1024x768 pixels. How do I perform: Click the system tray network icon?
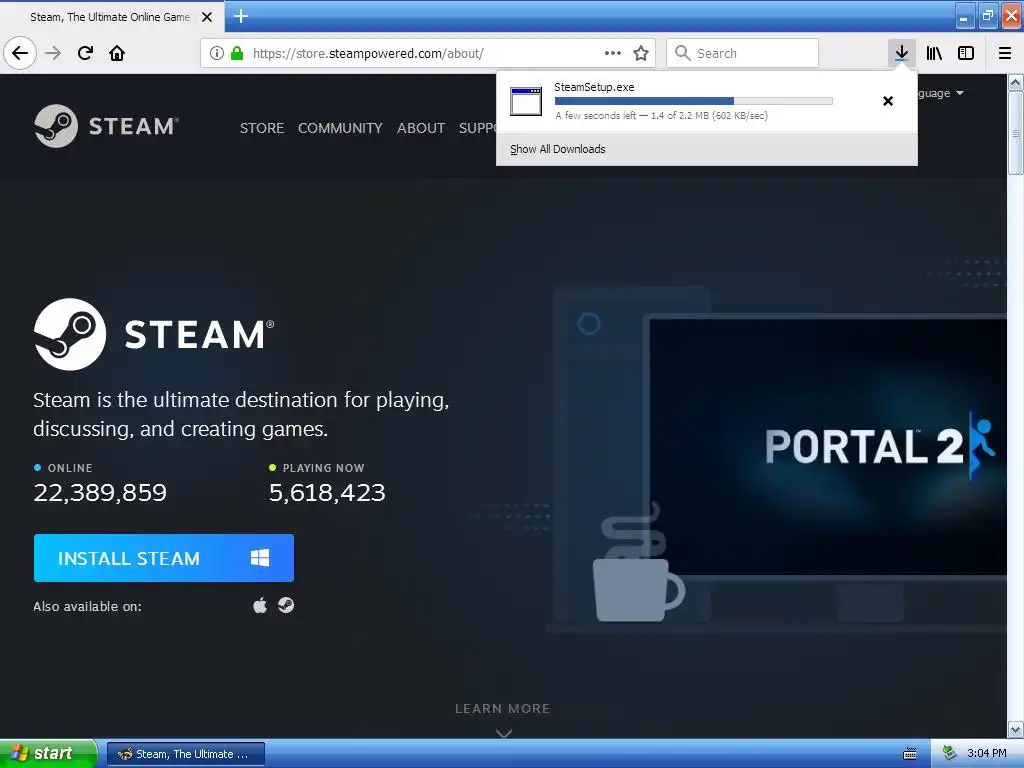(950, 754)
